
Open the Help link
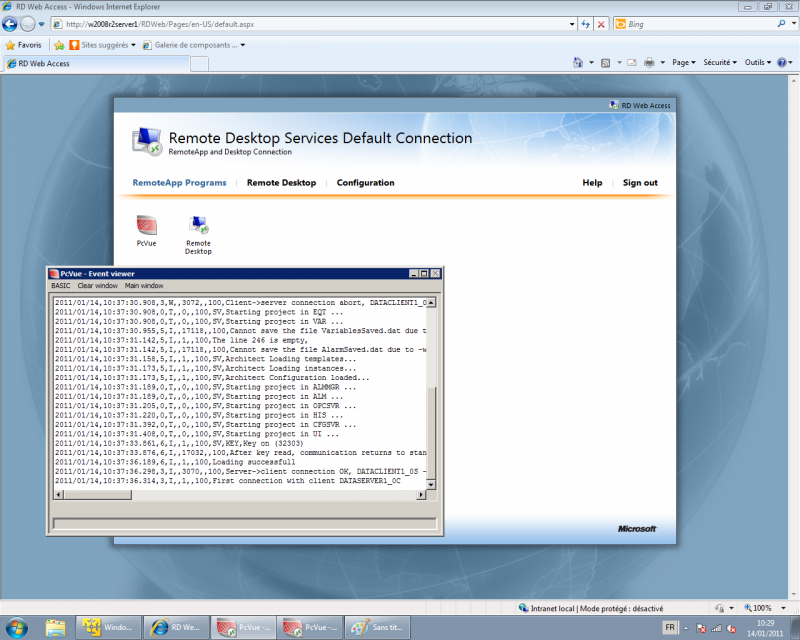(x=592, y=183)
